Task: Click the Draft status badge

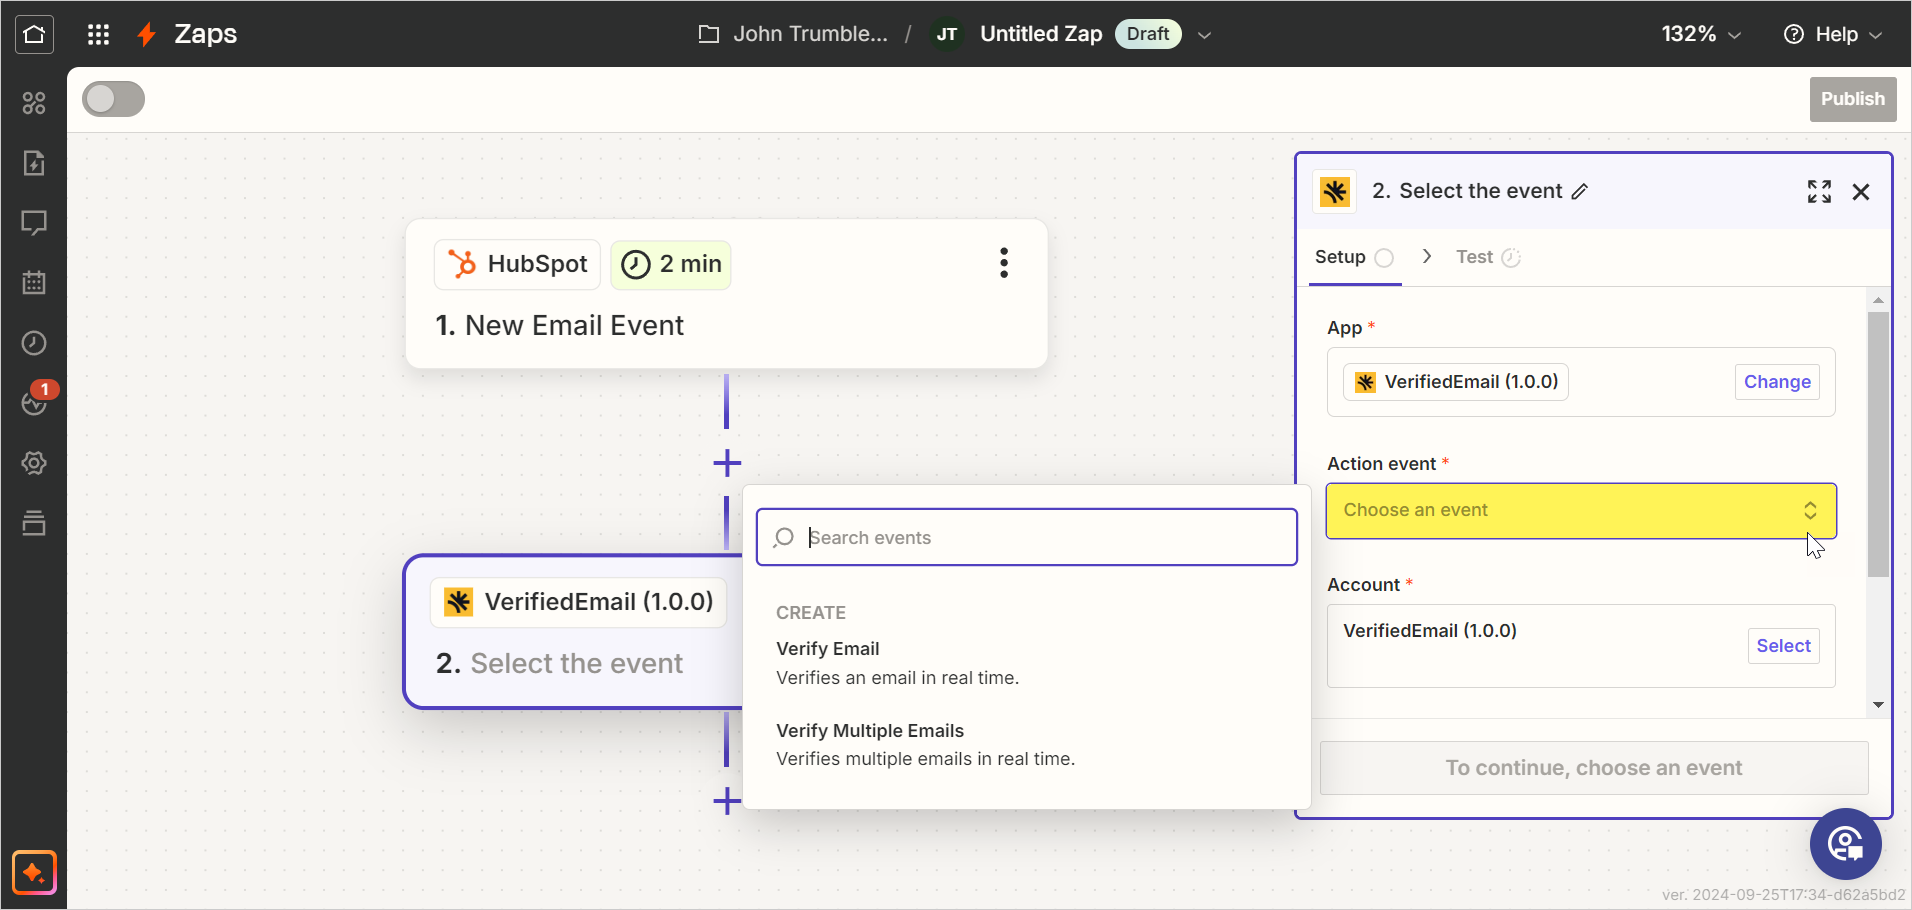Action: point(1148,35)
